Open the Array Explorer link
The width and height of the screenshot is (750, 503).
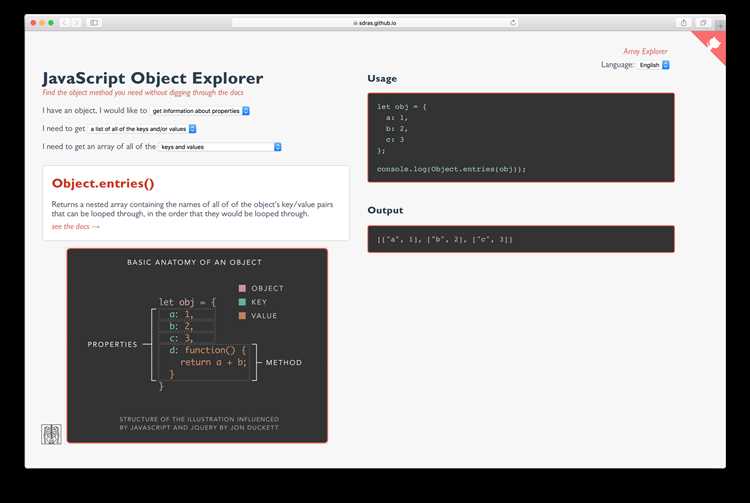coord(645,51)
